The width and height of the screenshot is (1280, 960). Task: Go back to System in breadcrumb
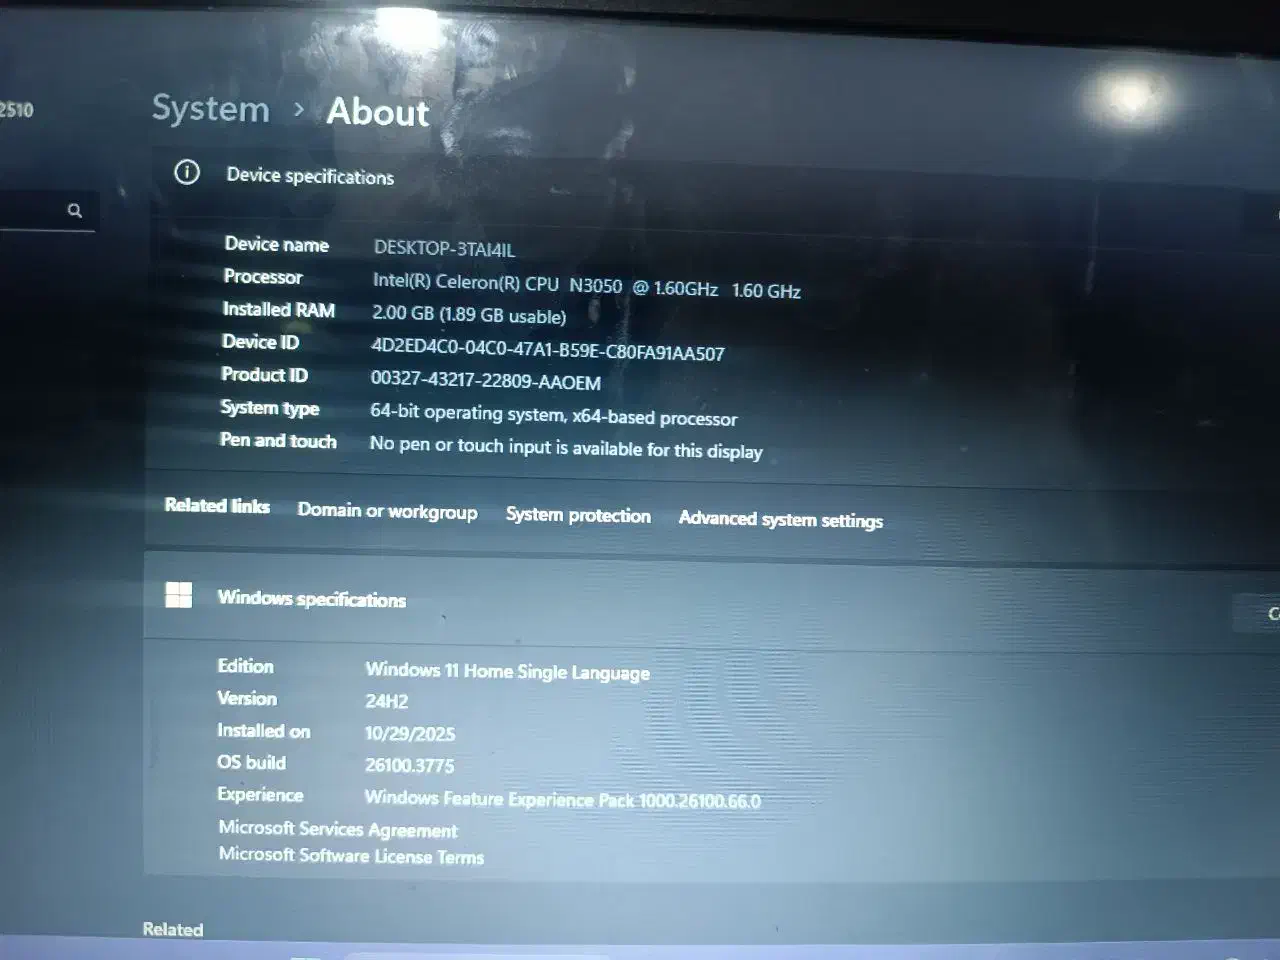click(x=211, y=109)
